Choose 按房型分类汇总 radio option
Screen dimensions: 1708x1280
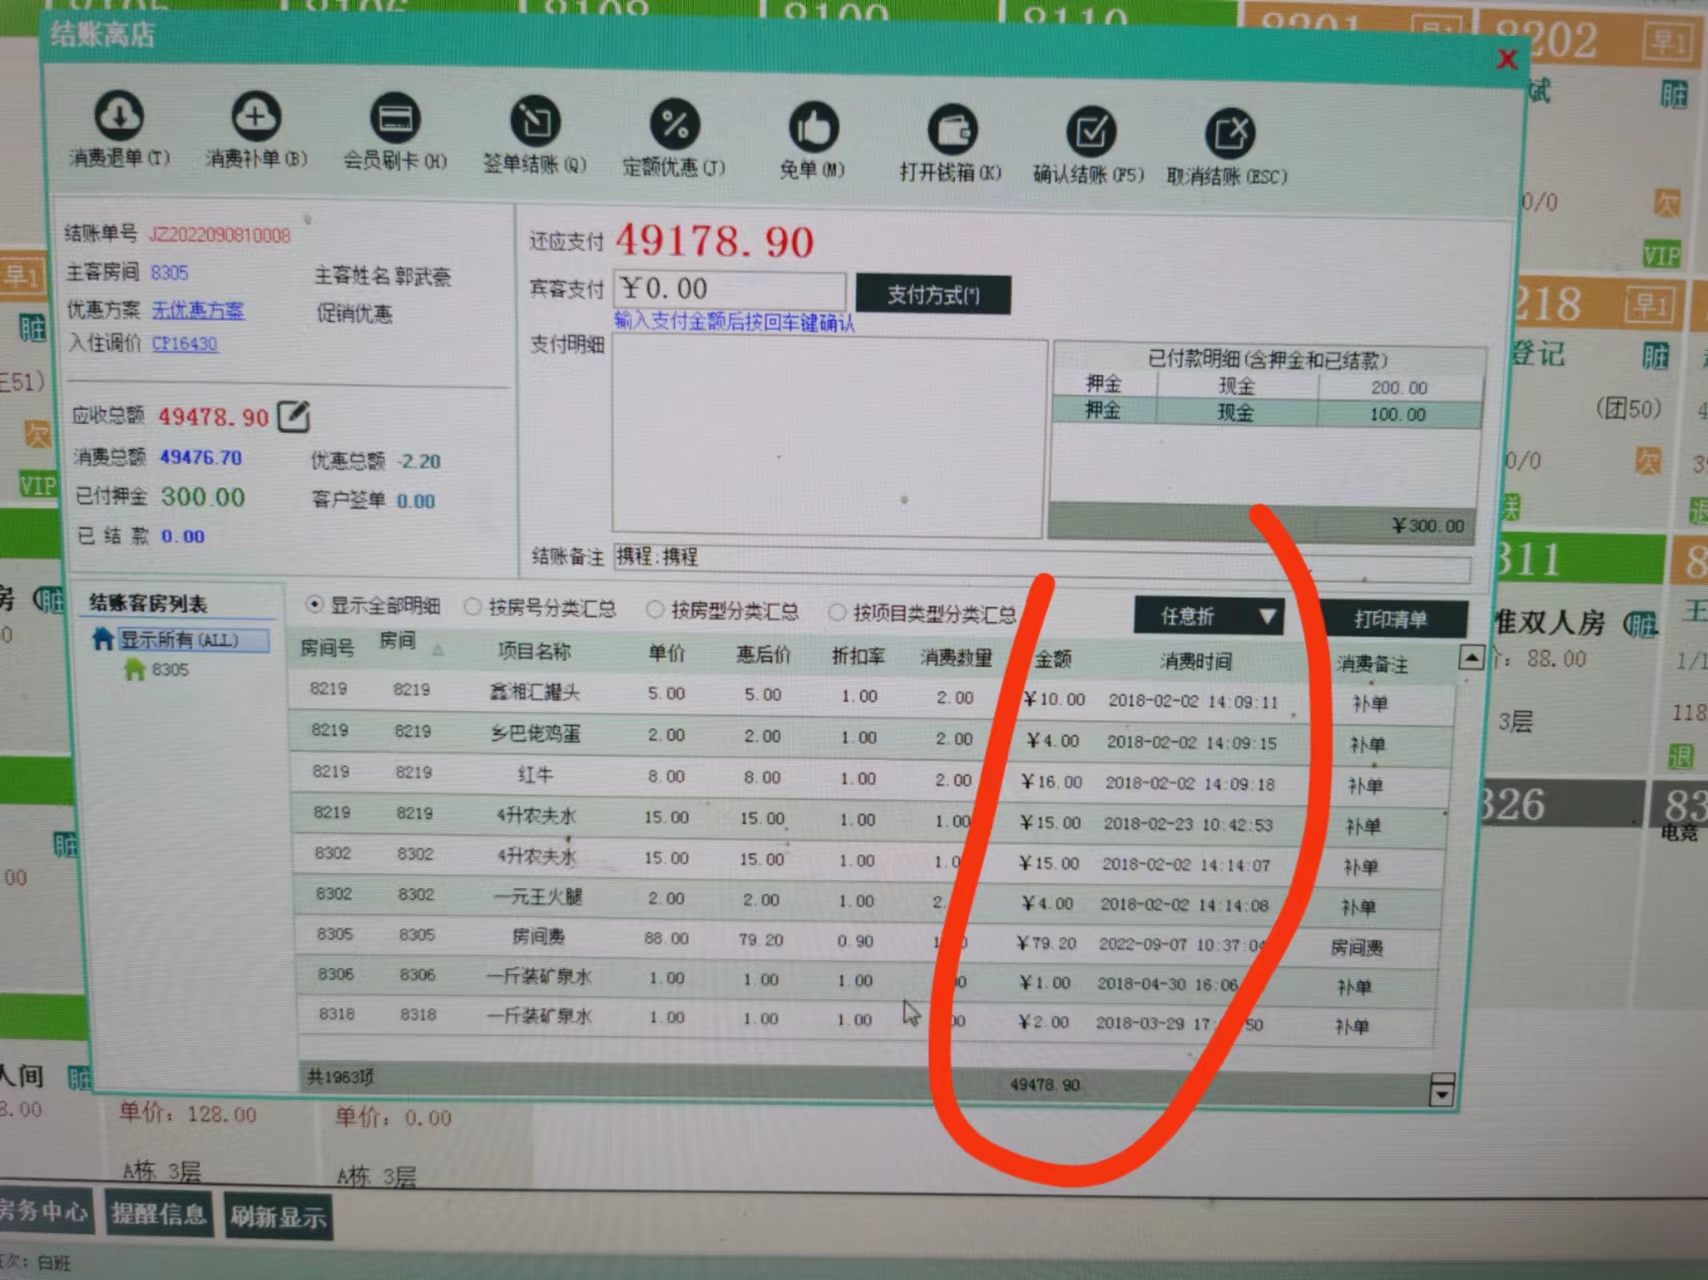(x=655, y=609)
